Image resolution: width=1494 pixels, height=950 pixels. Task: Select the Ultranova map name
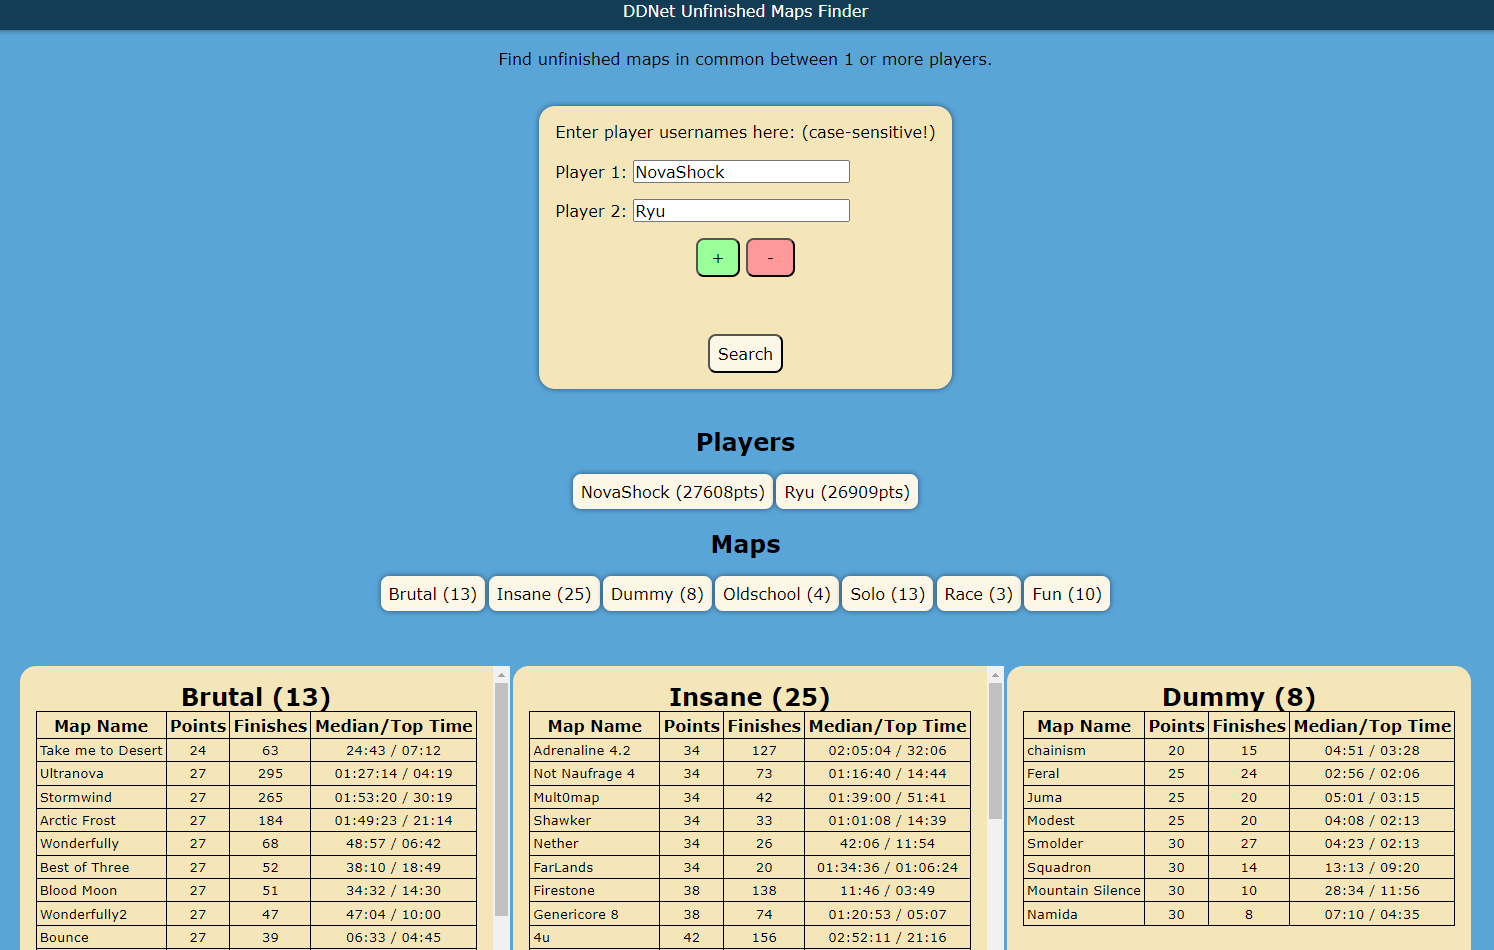pos(72,774)
